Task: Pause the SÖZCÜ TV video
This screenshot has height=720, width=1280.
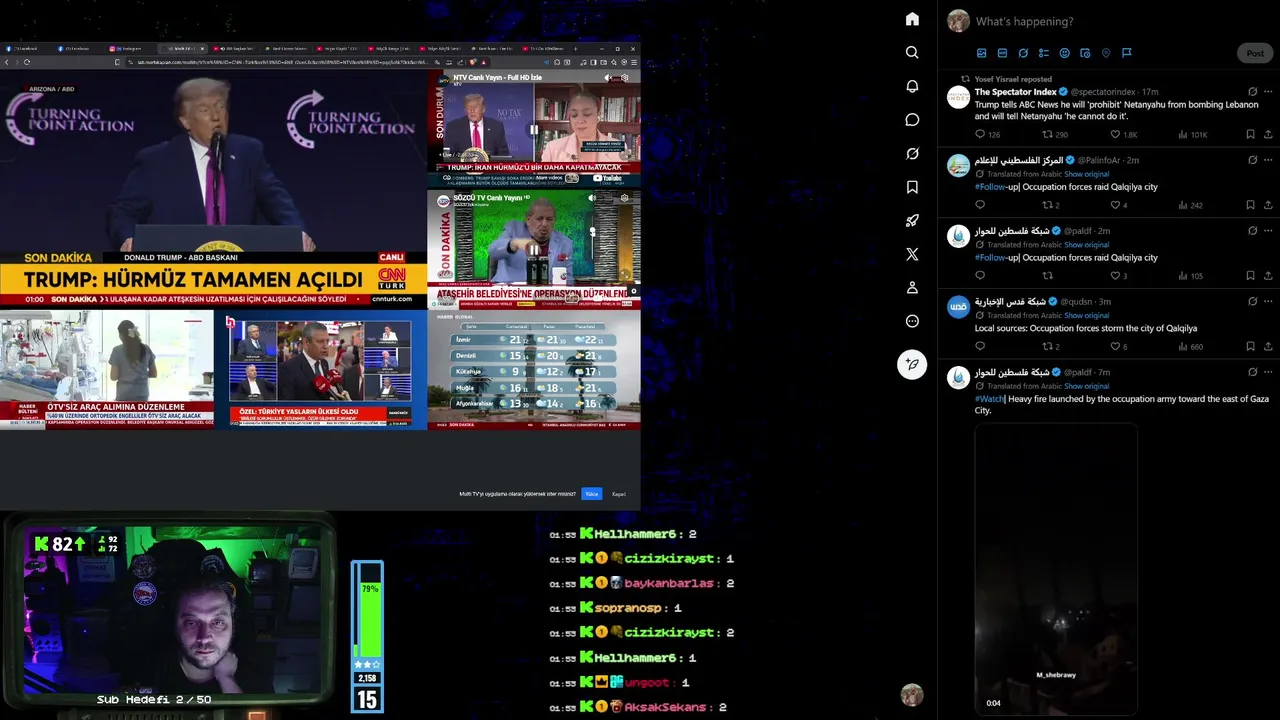Action: [533, 250]
